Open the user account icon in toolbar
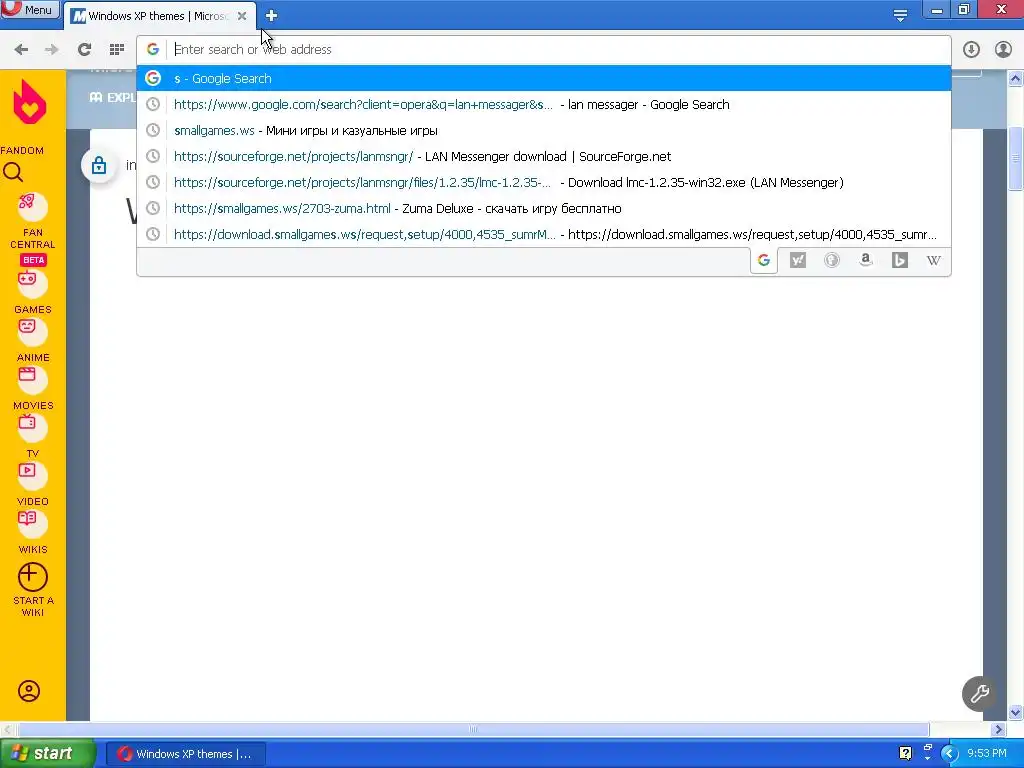1024x768 pixels. tap(1003, 50)
